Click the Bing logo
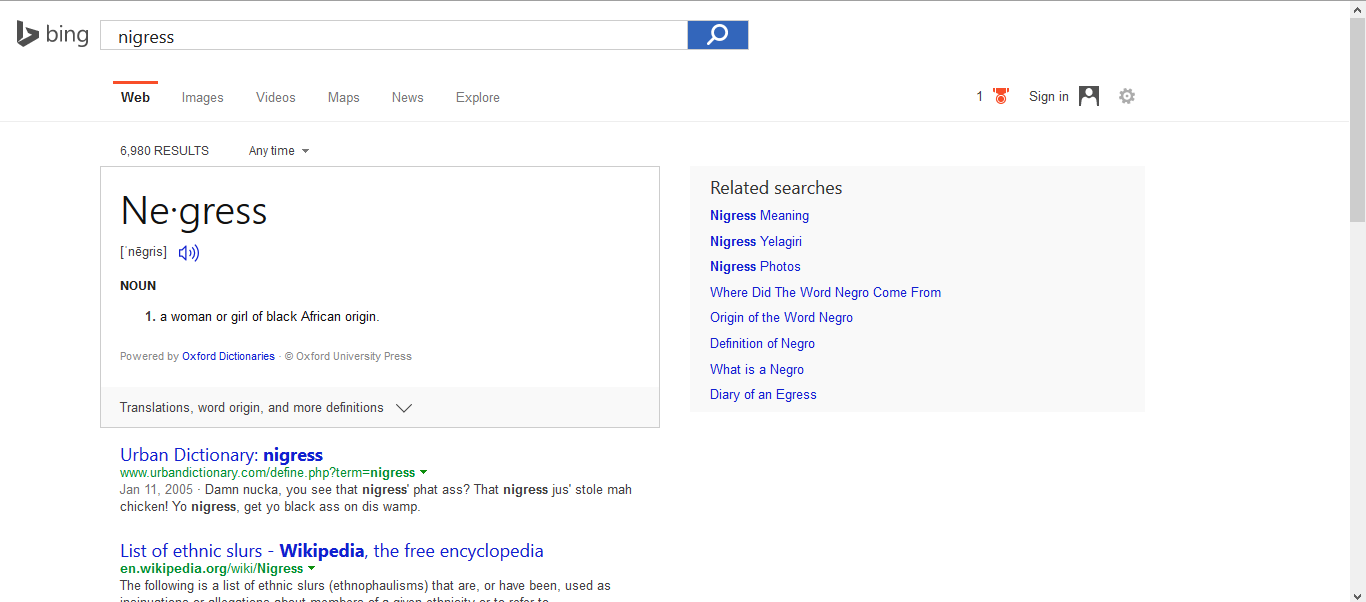 click(x=52, y=35)
